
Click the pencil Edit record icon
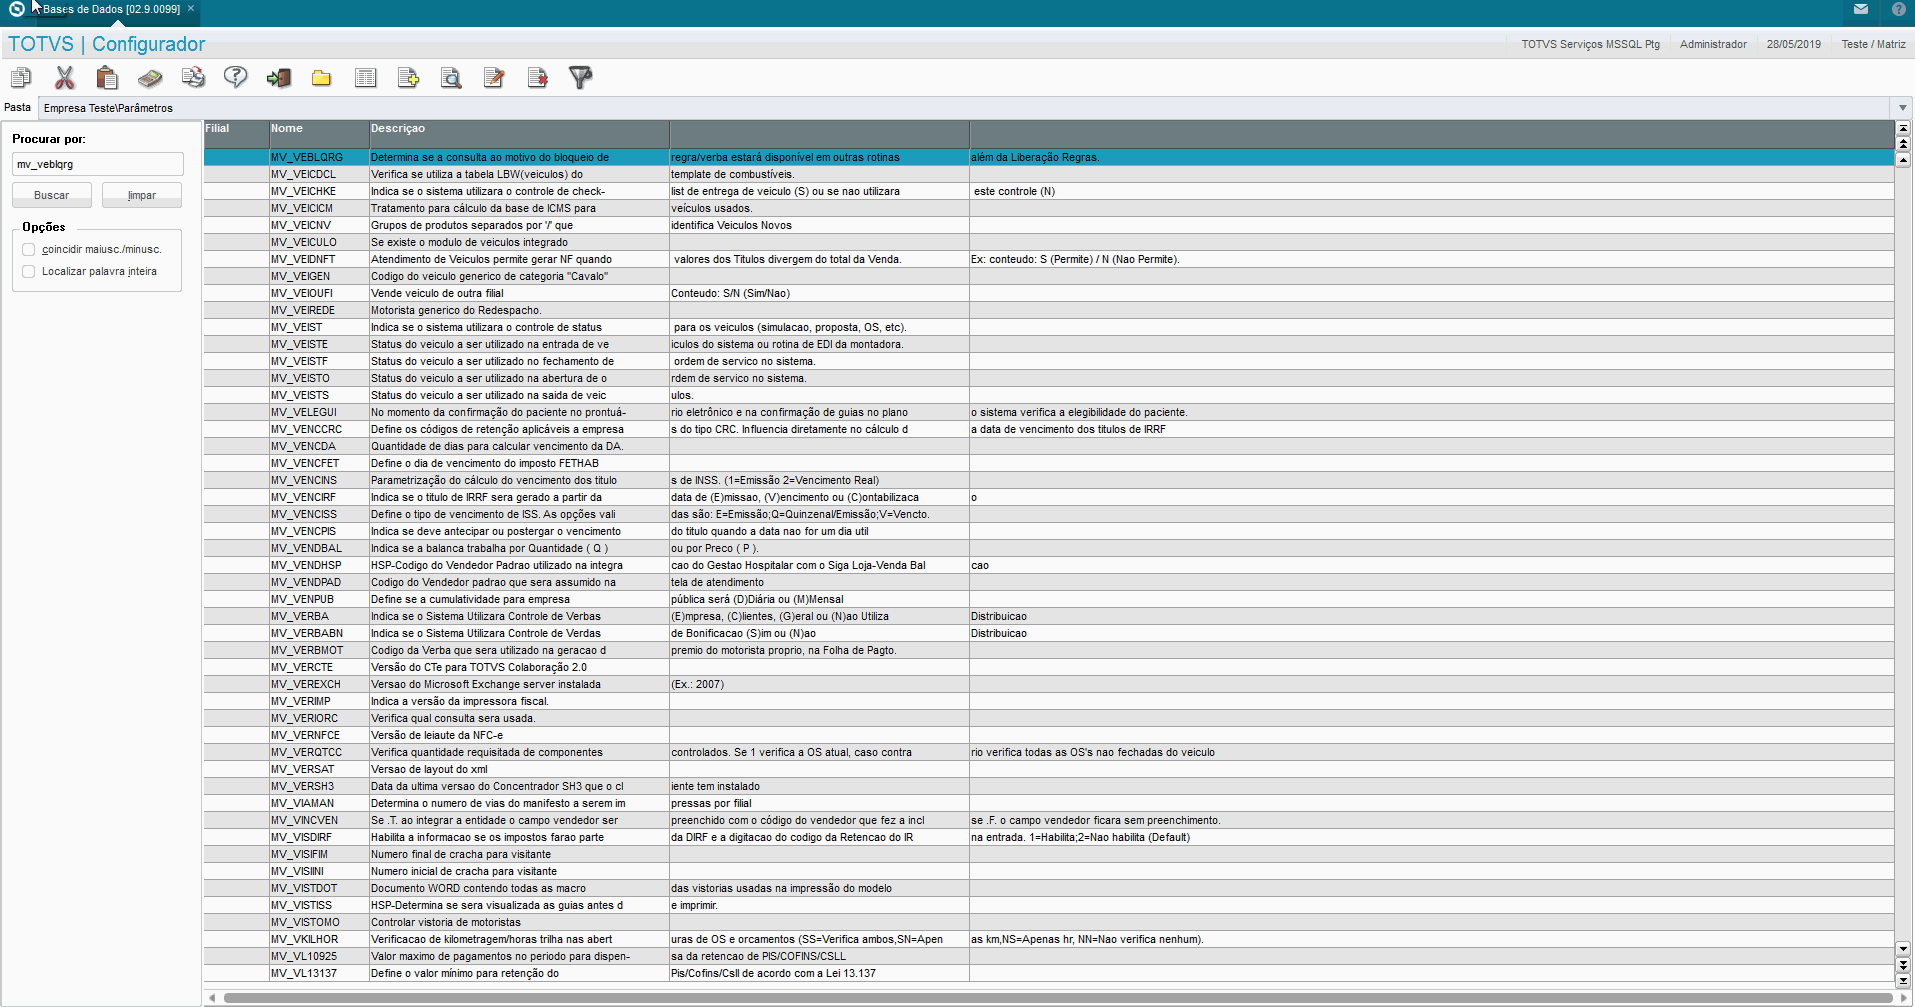494,77
